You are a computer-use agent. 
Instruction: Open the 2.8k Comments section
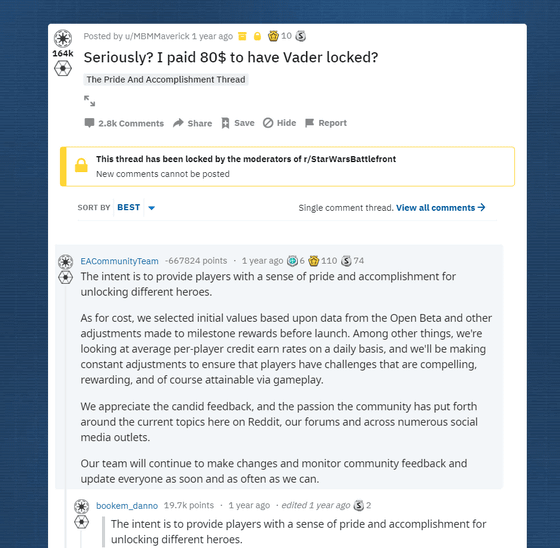pos(124,123)
